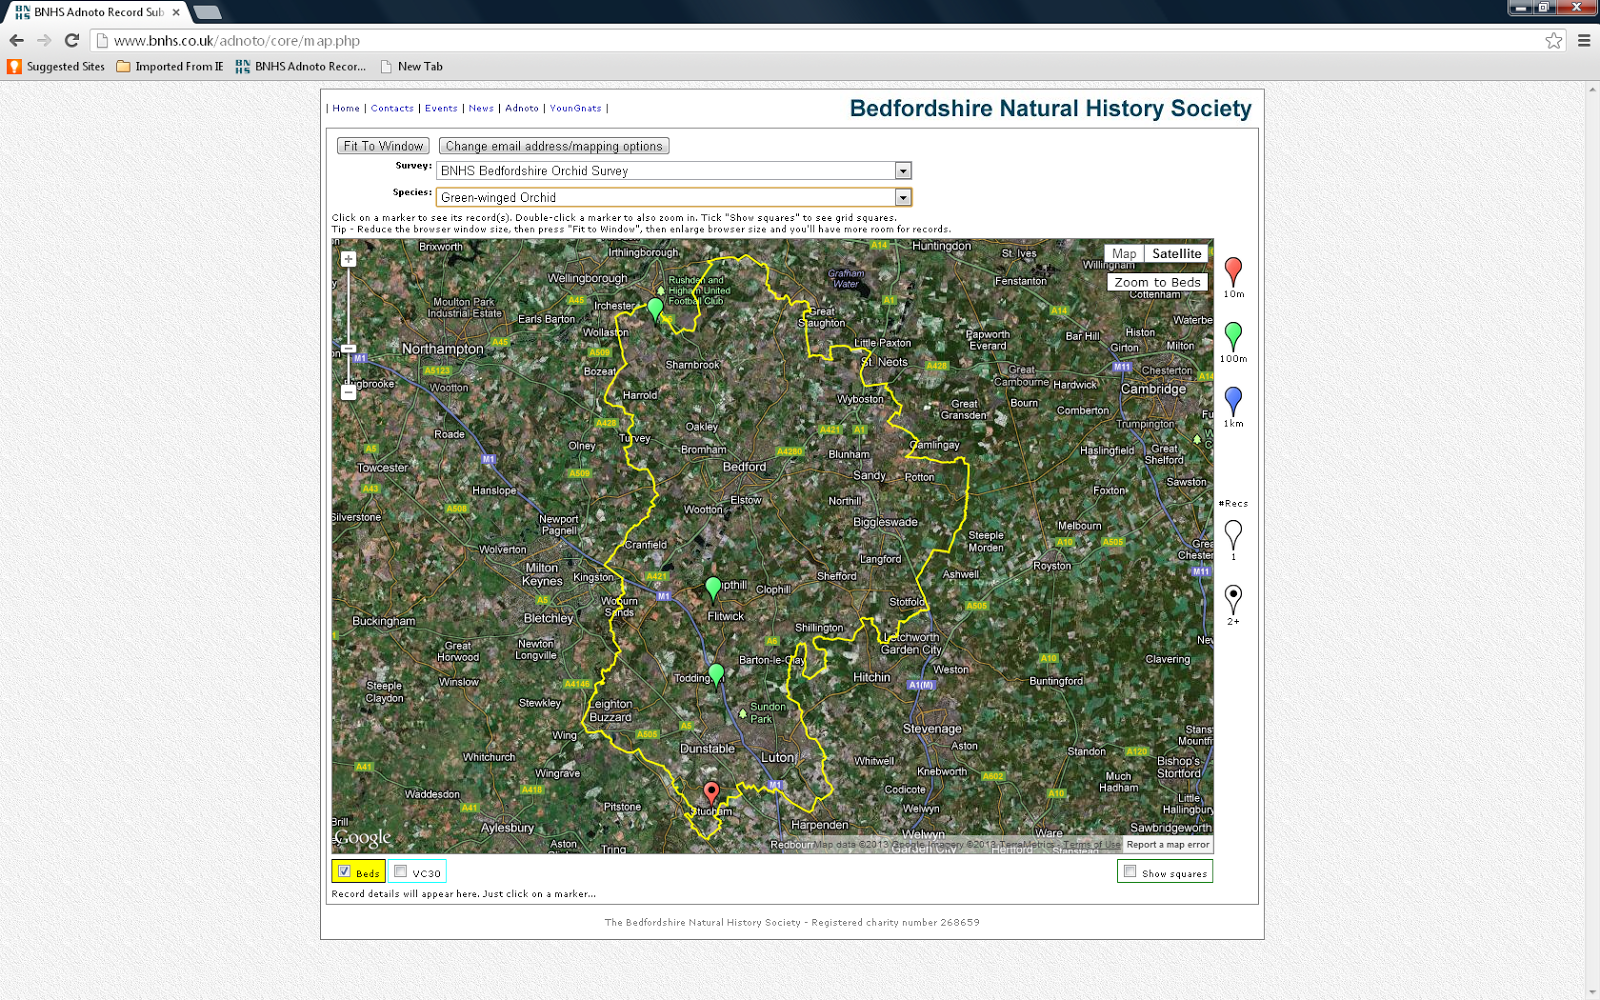Click Zoom to Beds button

click(x=1157, y=283)
